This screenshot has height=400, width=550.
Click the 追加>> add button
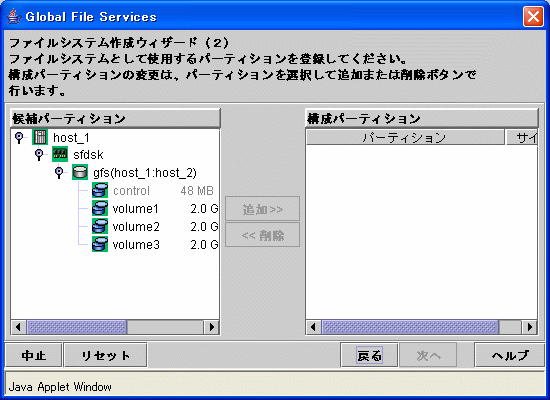point(262,209)
